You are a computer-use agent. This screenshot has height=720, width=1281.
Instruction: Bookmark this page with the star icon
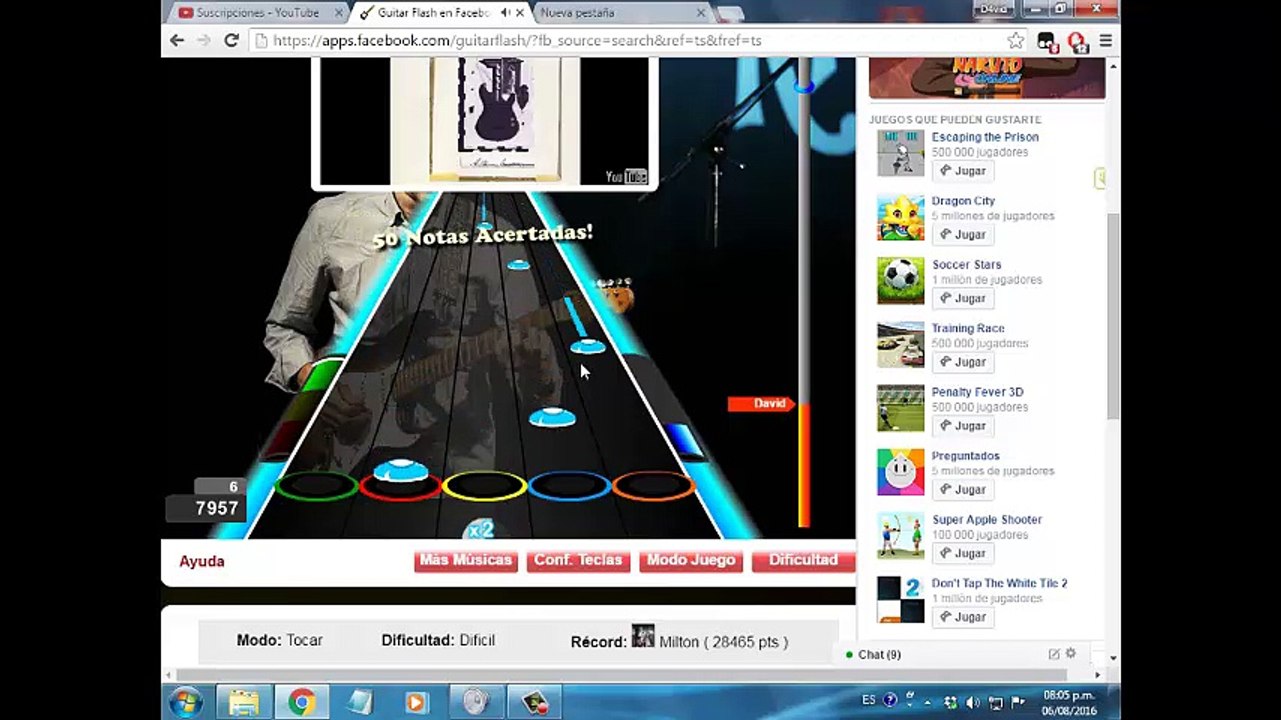click(x=1016, y=41)
